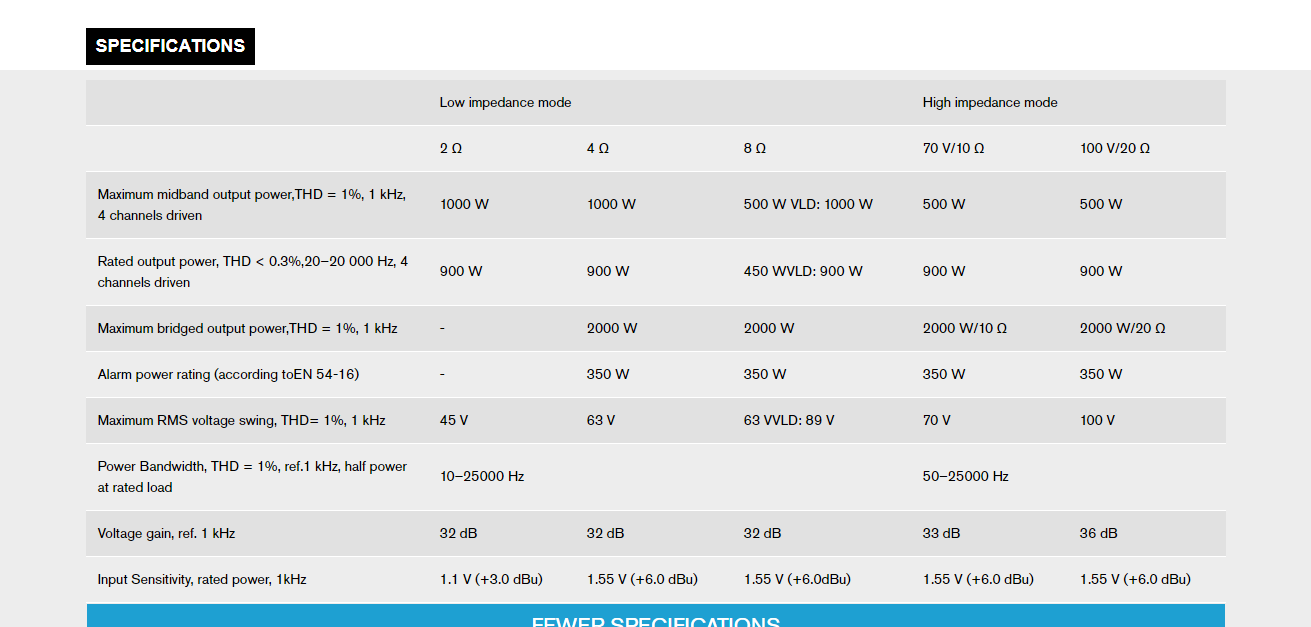Click the 100 V voltage swing value
This screenshot has width=1311, height=627.
coord(1097,421)
